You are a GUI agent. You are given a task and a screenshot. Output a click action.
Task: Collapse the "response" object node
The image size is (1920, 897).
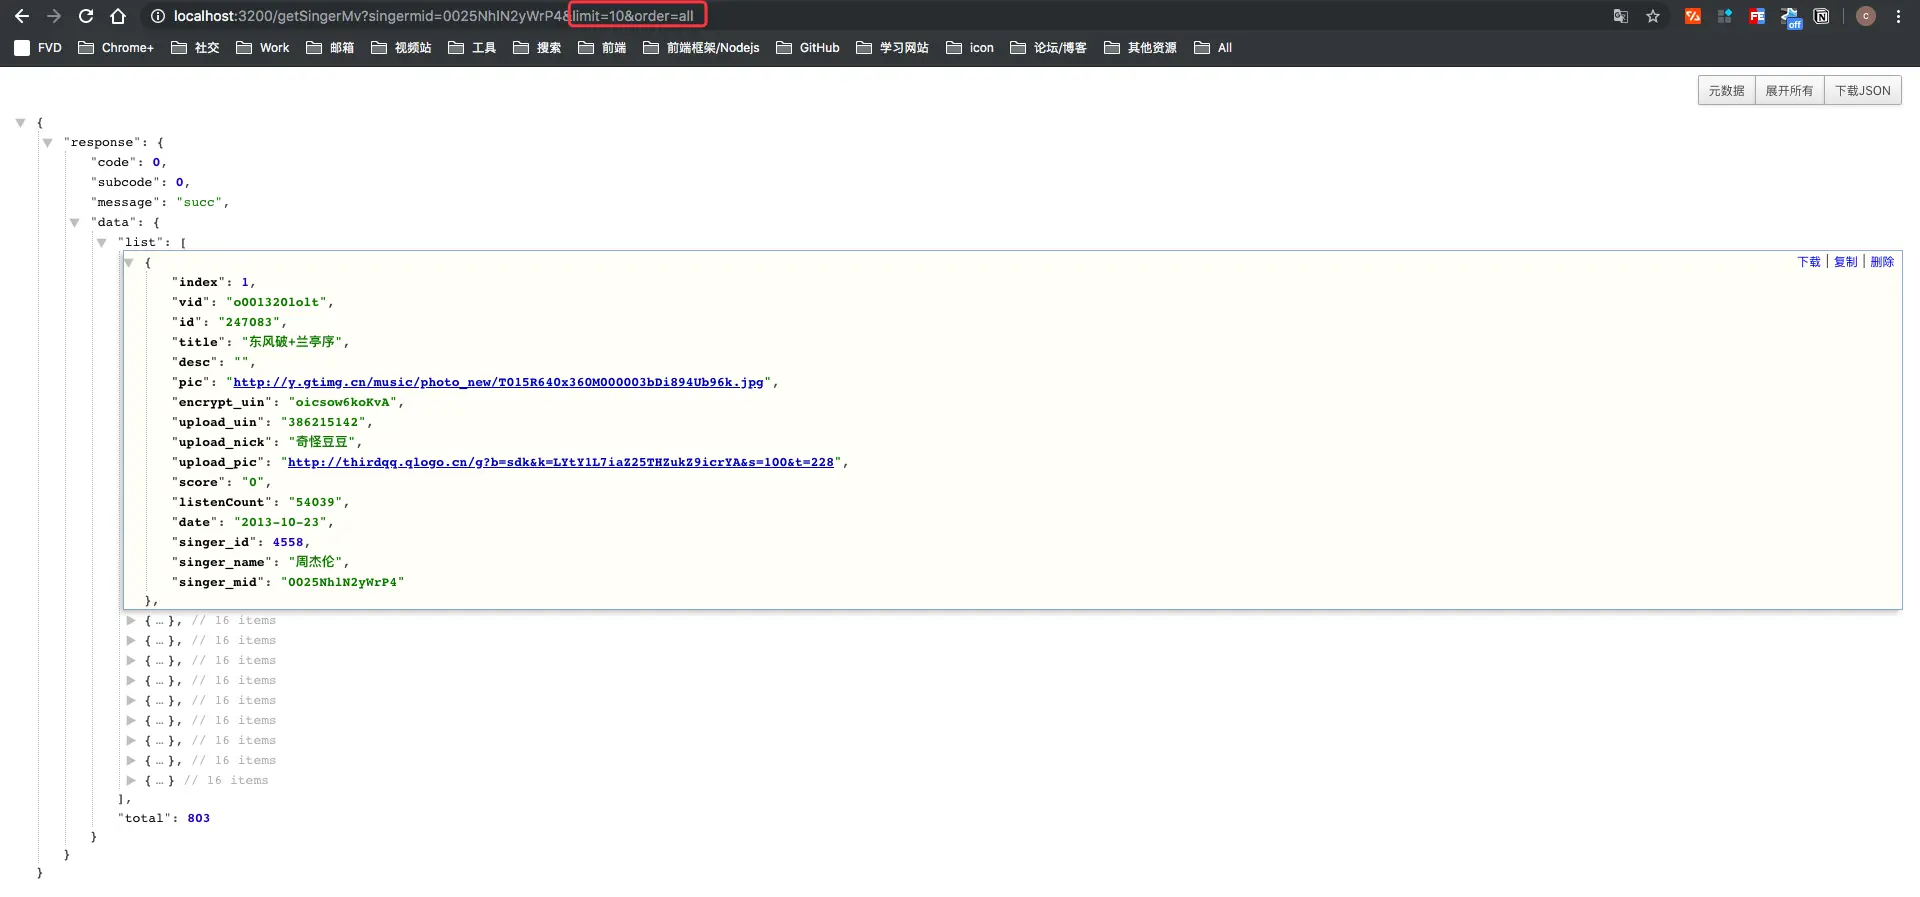tap(47, 143)
